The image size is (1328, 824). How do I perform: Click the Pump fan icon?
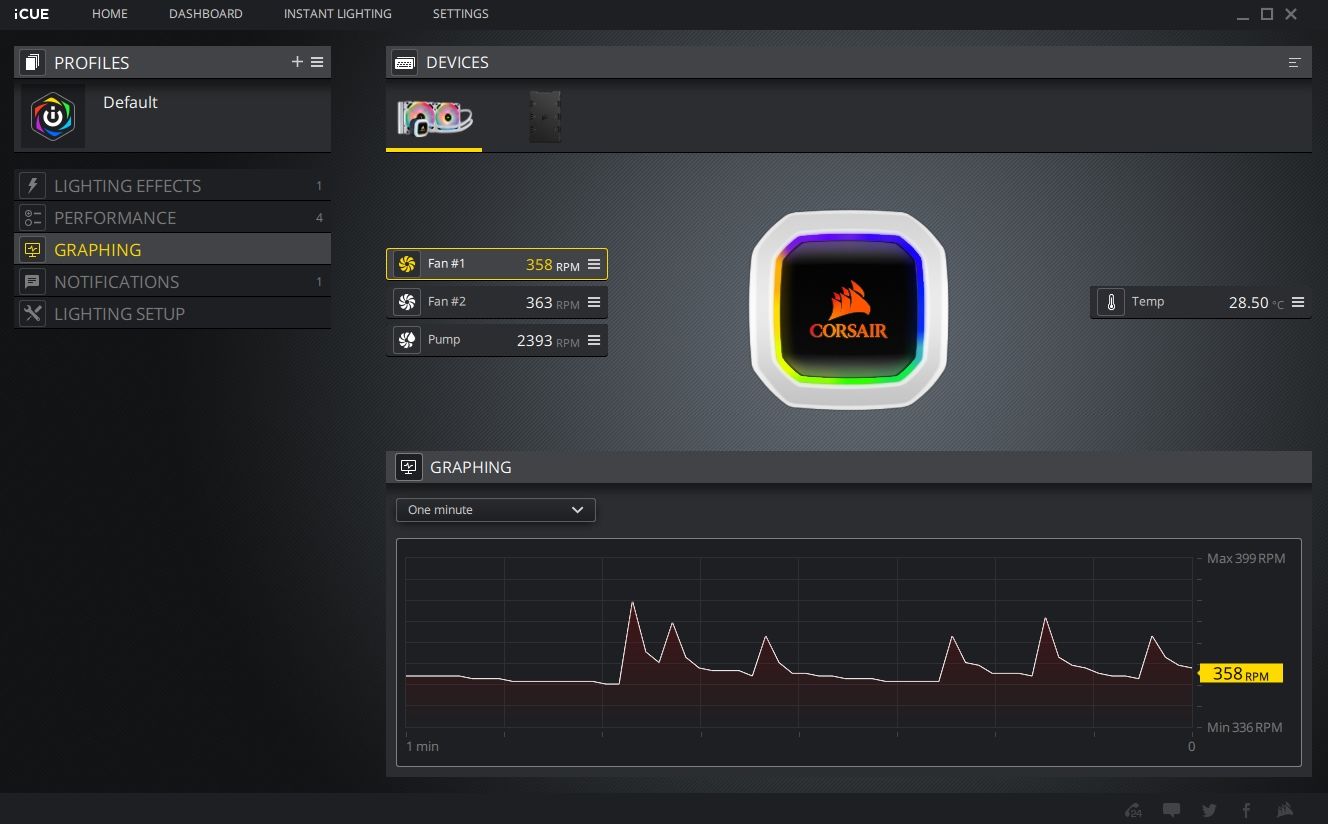[407, 340]
